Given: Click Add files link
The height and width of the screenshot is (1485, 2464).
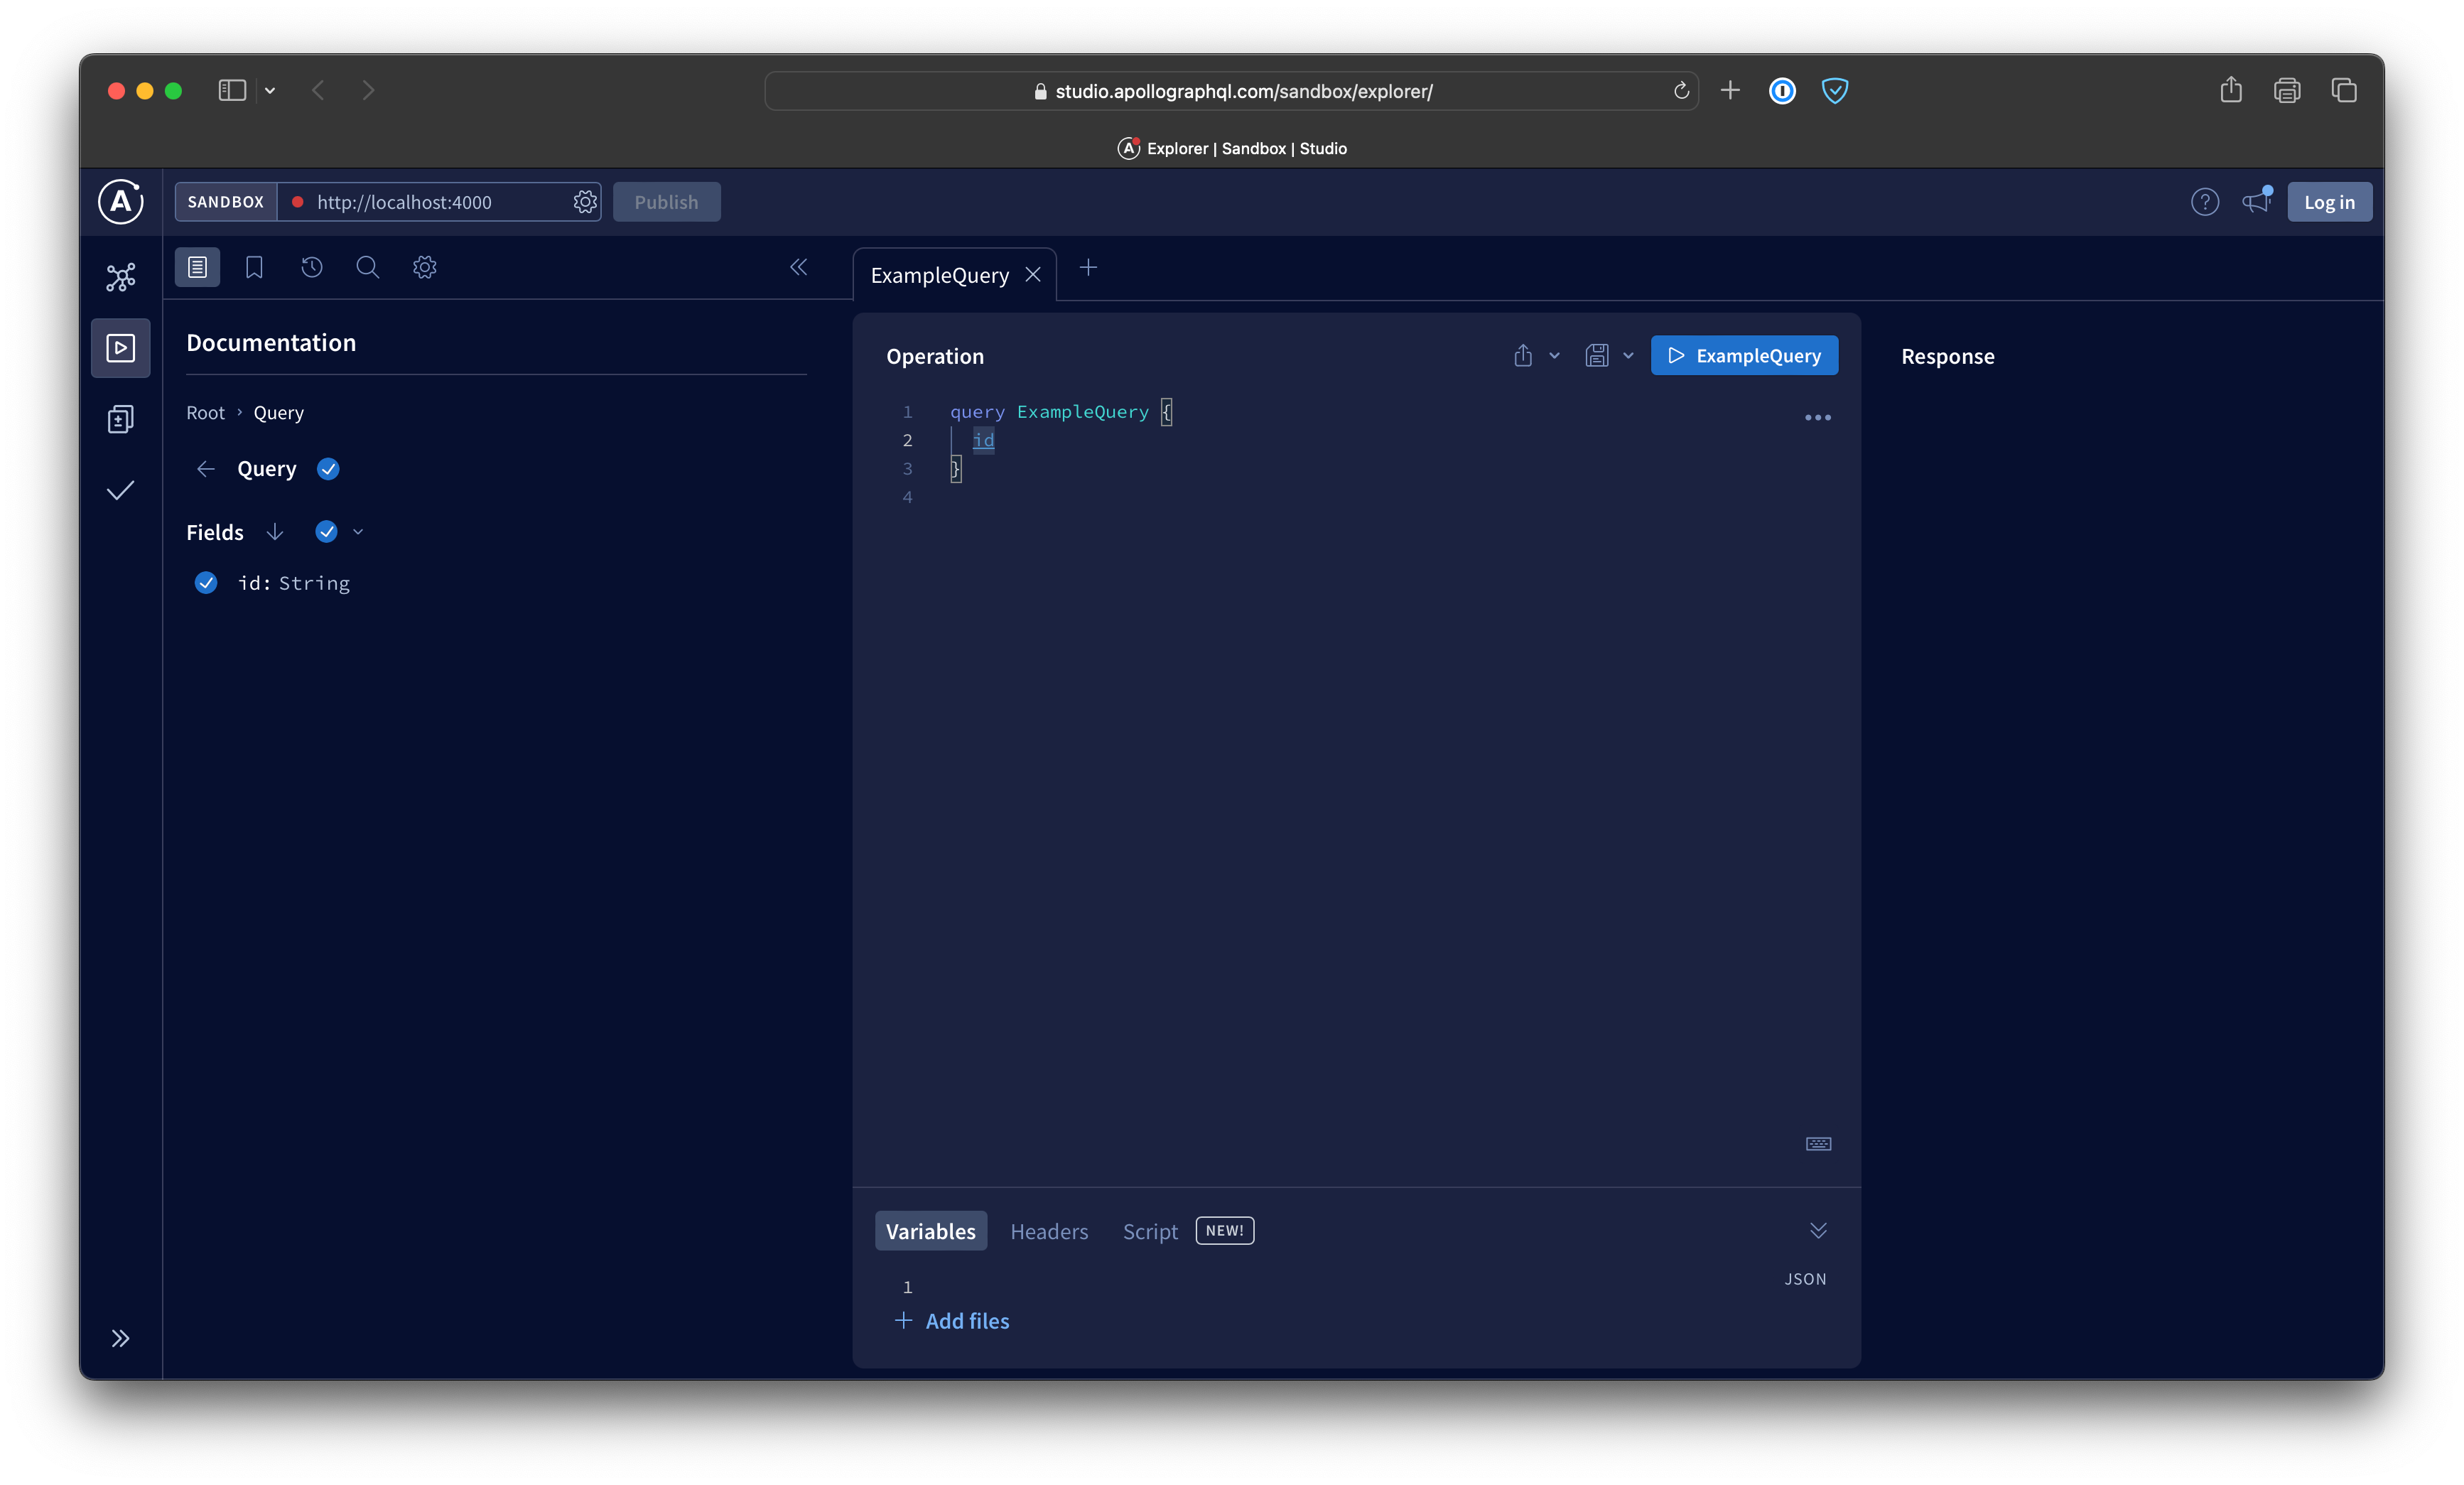Looking at the screenshot, I should click(x=952, y=1321).
